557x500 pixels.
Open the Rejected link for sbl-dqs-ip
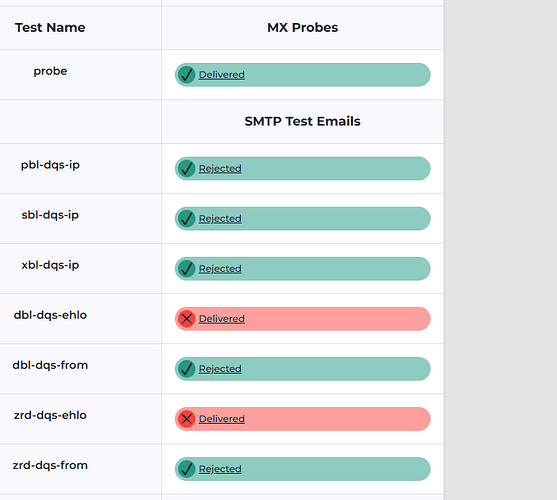tap(220, 218)
